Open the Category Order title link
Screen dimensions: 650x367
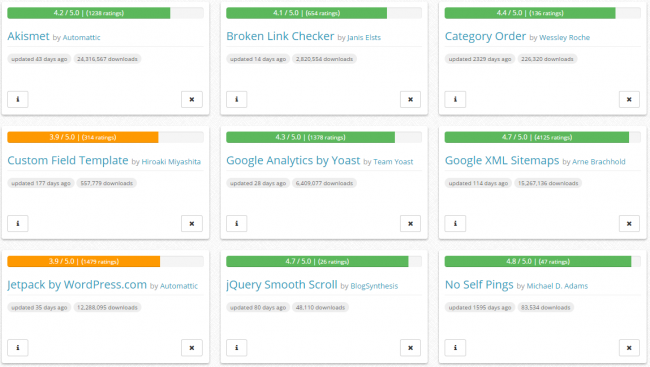(485, 36)
